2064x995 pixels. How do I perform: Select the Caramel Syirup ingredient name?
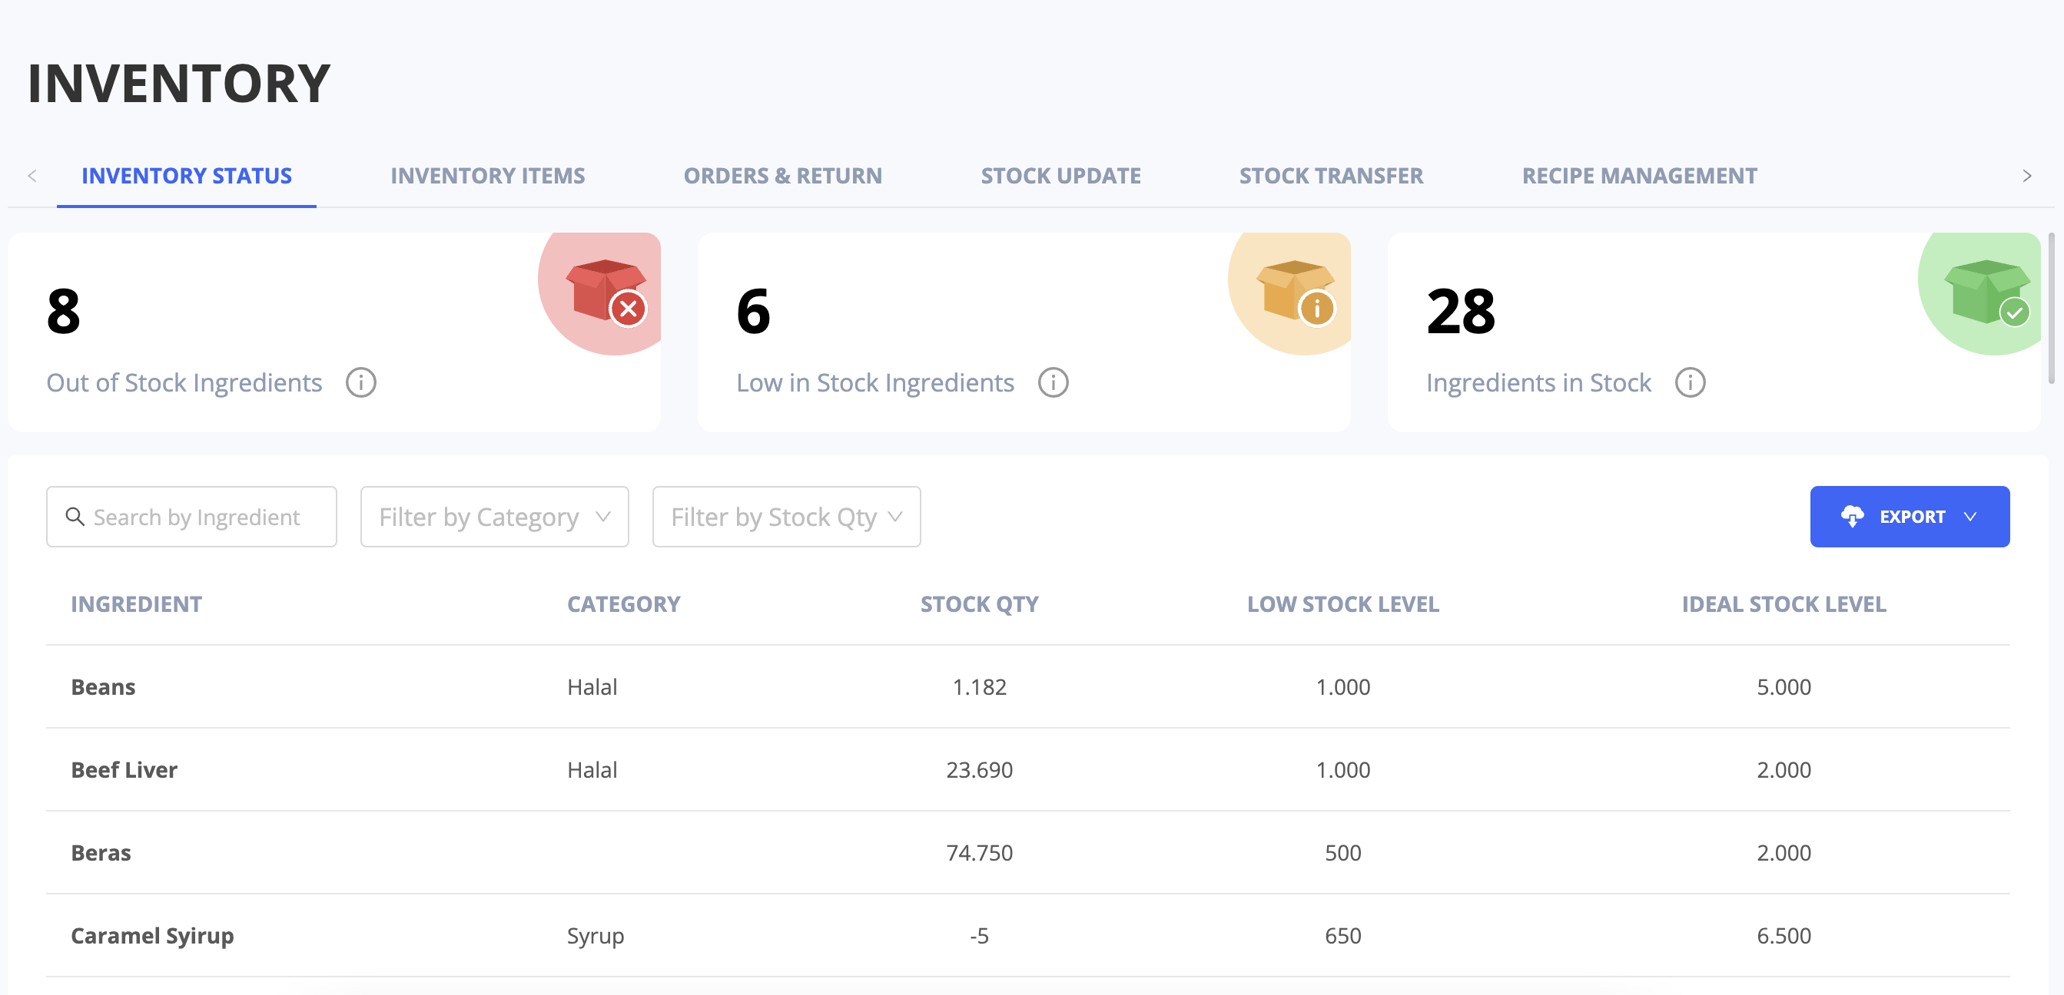(x=152, y=936)
